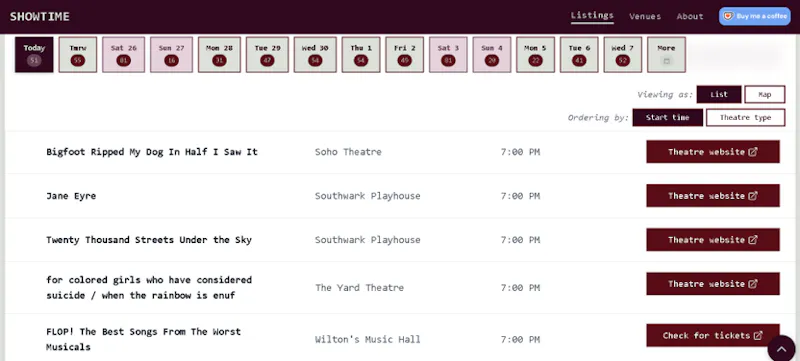Viewport: 800px width, 361px height.
Task: Select the Tue 6 date tile
Action: click(579, 55)
